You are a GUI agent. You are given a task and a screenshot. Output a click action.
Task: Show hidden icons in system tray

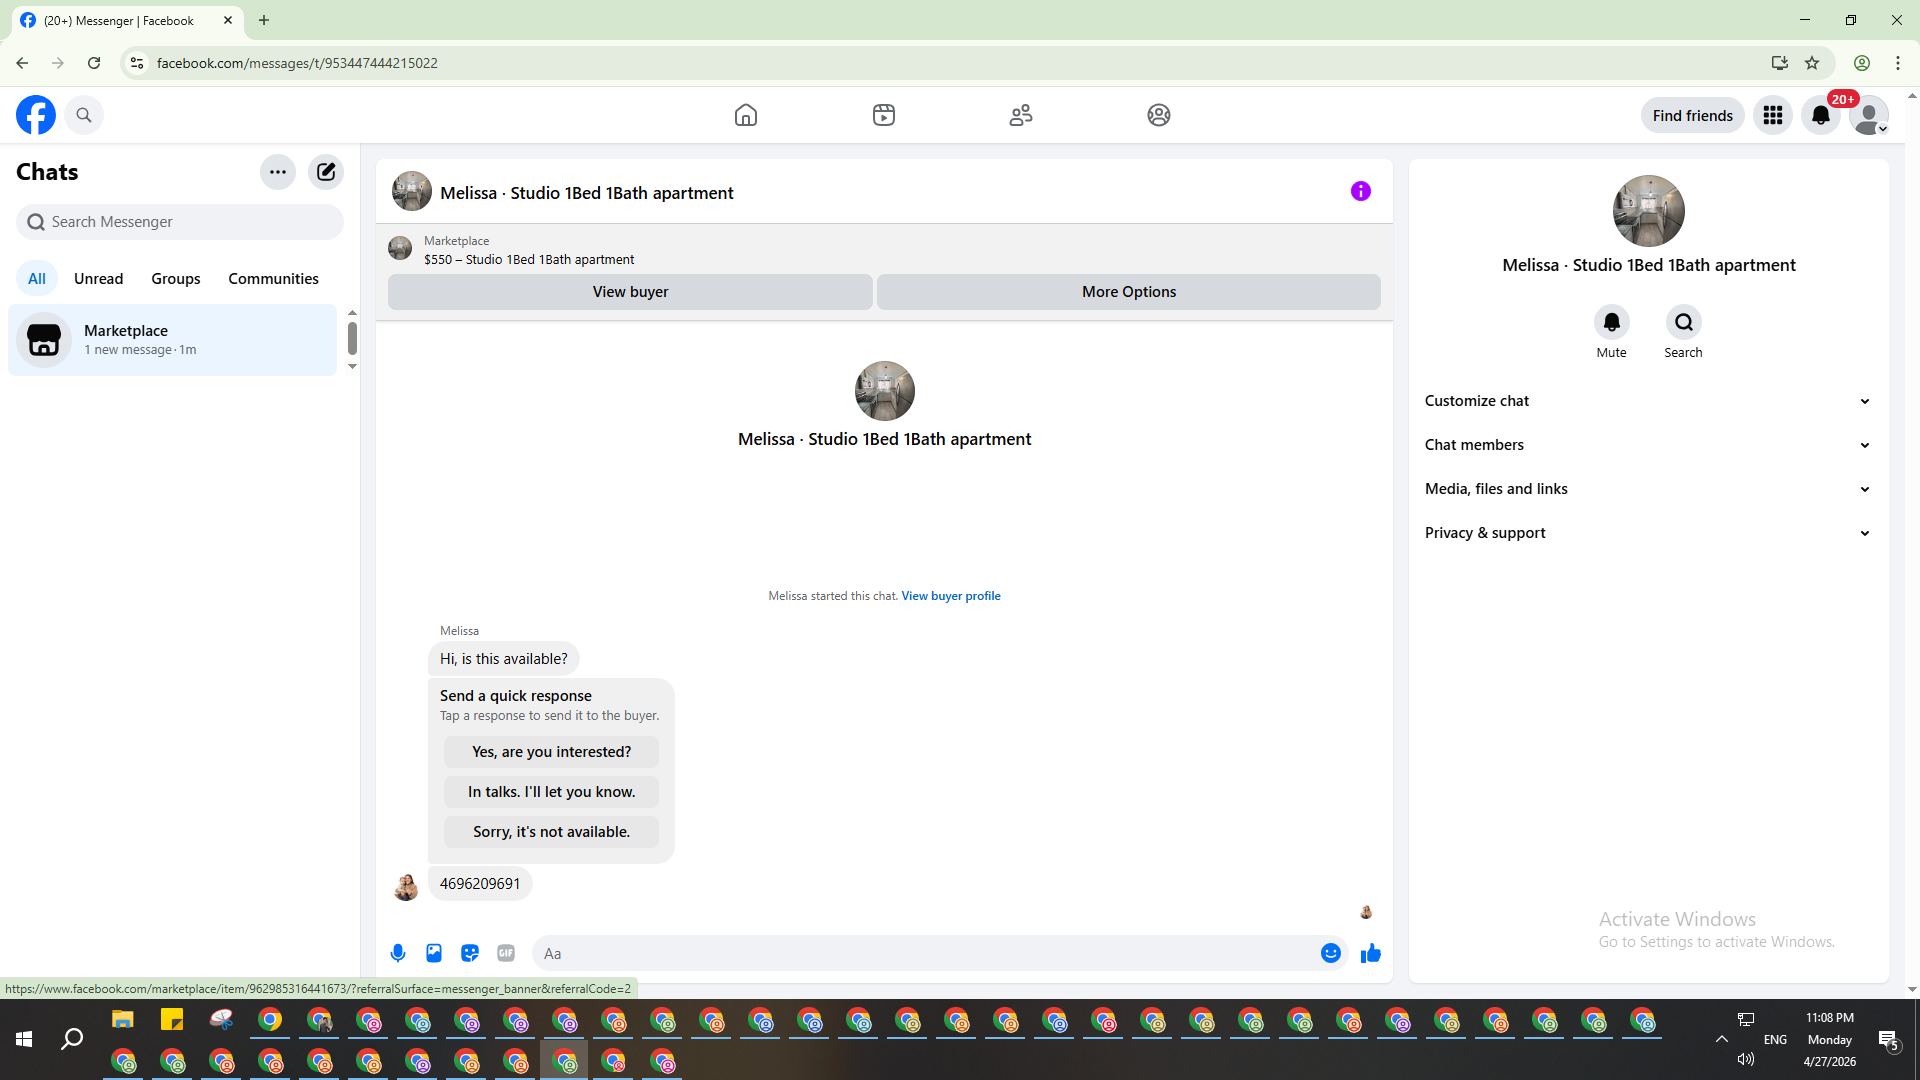(1722, 1040)
